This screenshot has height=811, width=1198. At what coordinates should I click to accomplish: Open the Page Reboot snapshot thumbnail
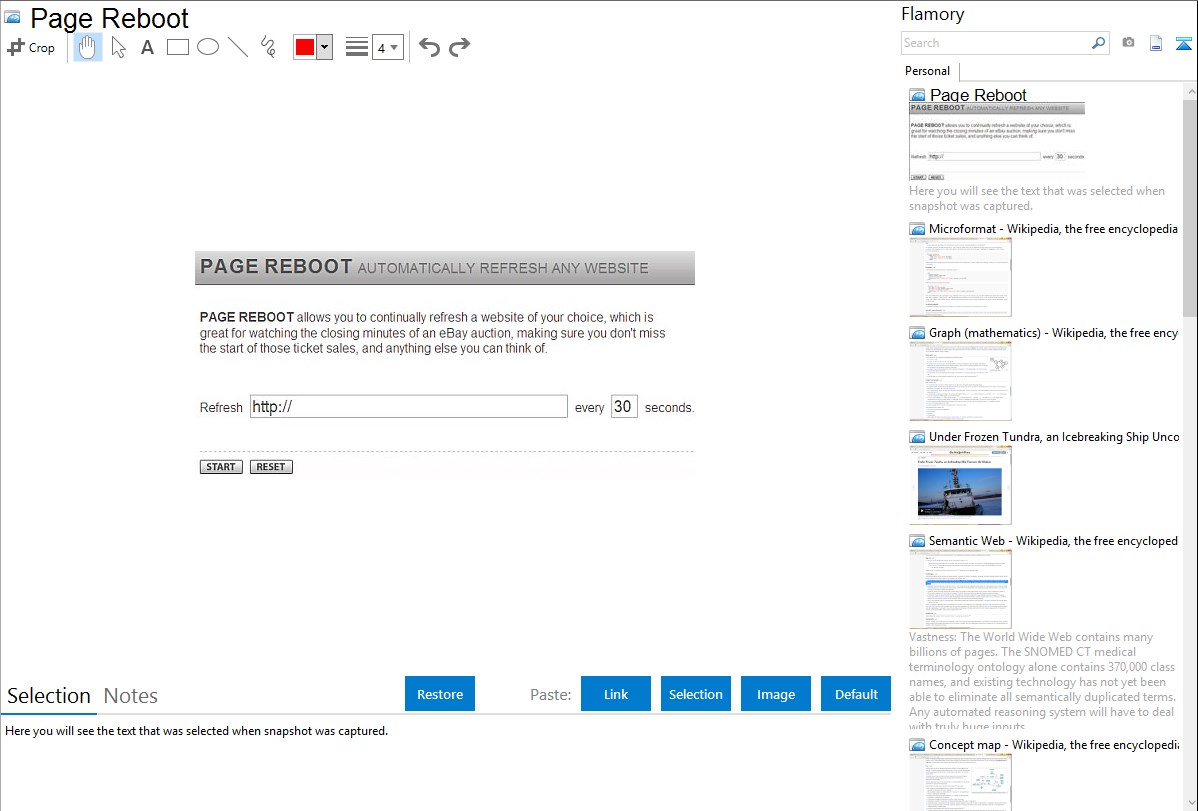(996, 141)
